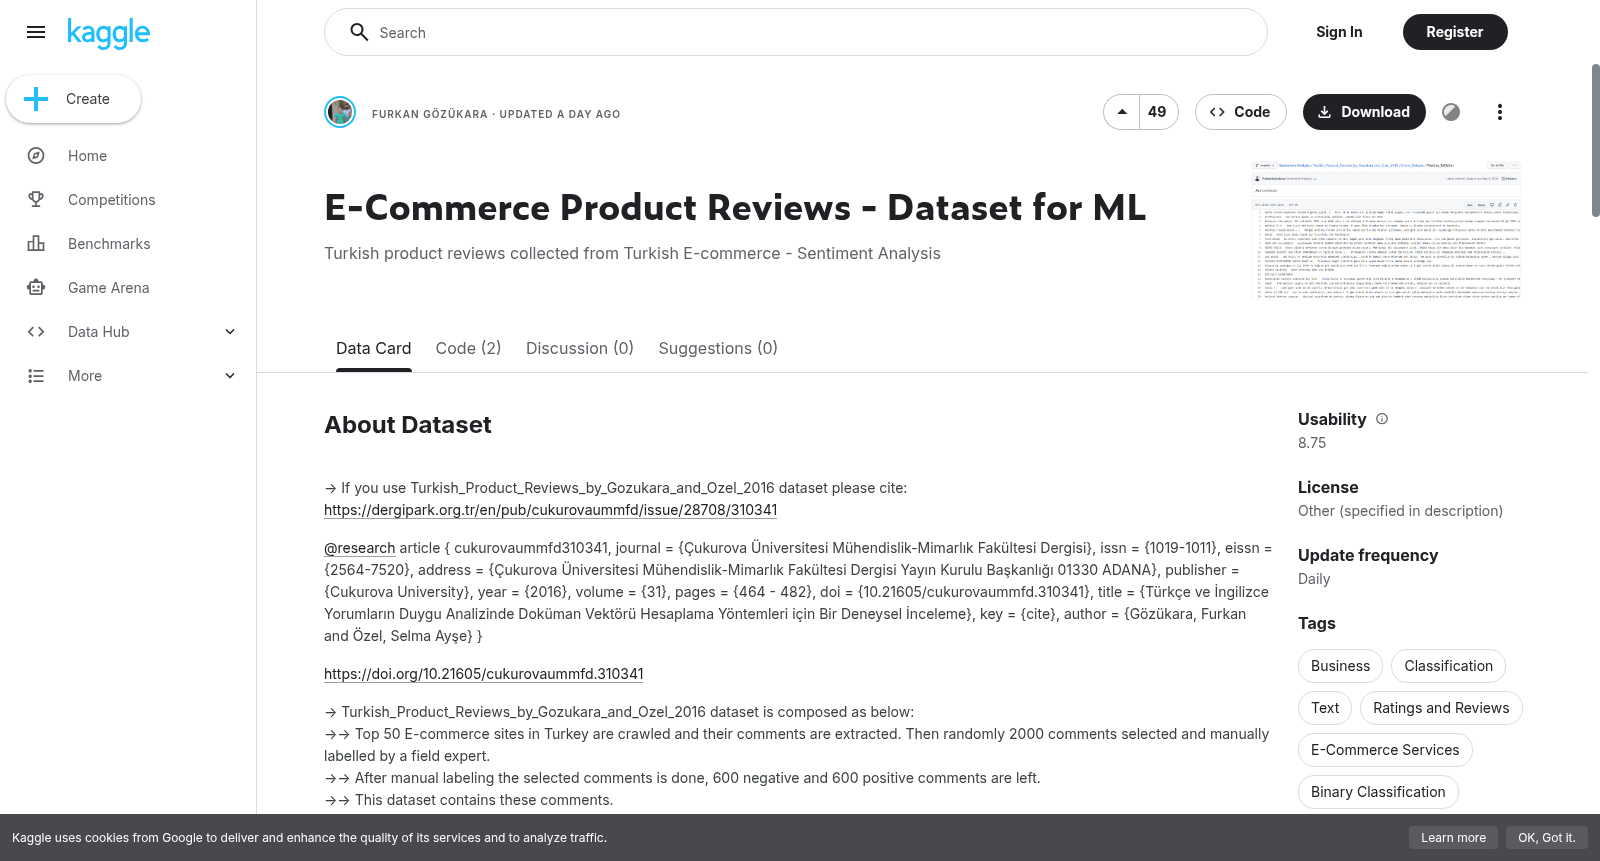This screenshot has height=861, width=1600.
Task: Open the dataset preview thumbnail
Action: click(x=1386, y=229)
